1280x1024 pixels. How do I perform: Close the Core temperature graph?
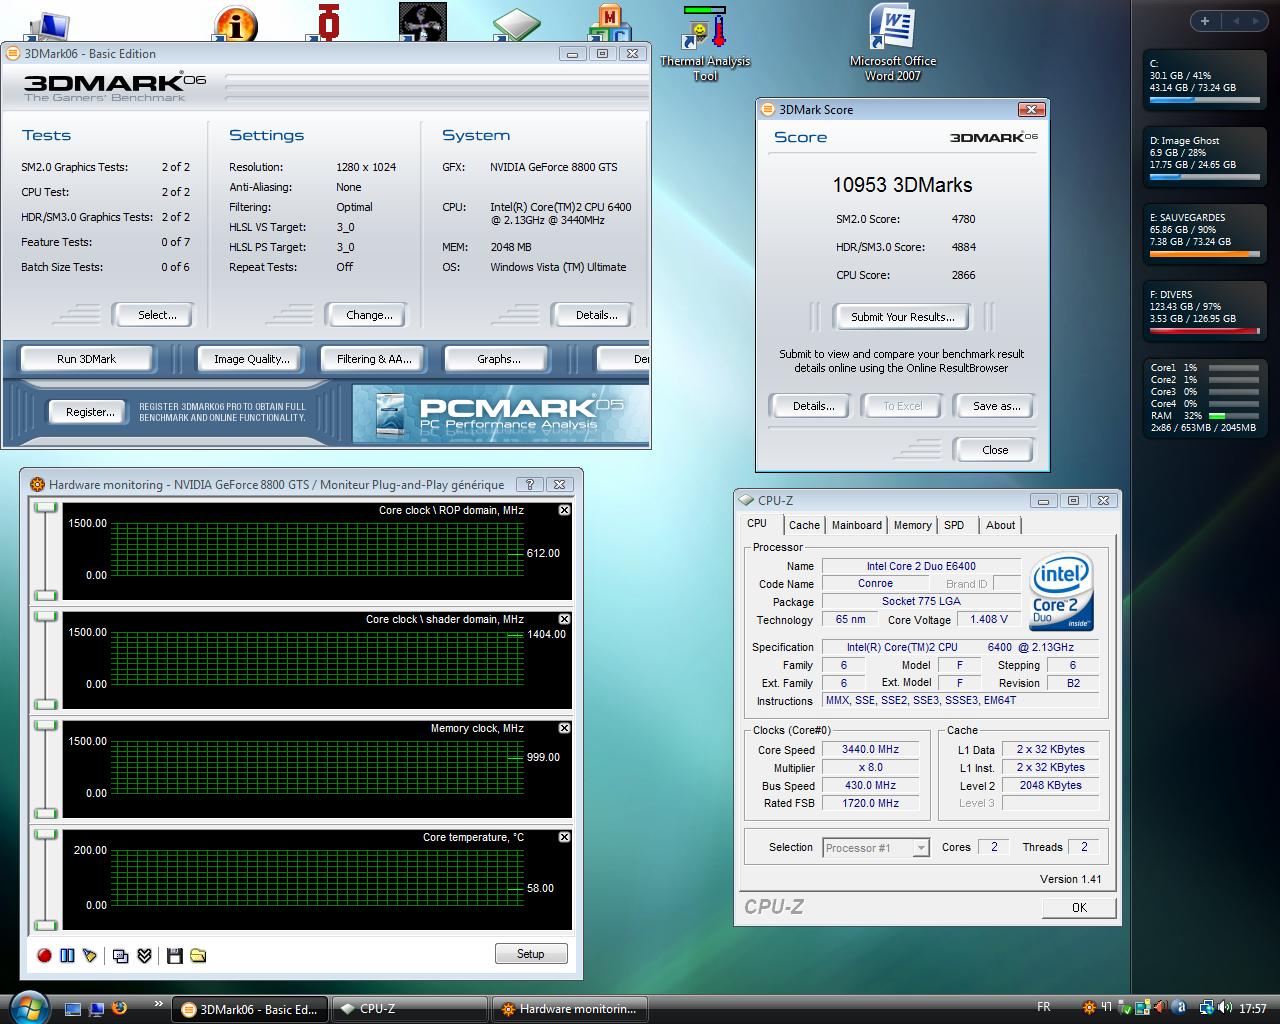[x=564, y=837]
